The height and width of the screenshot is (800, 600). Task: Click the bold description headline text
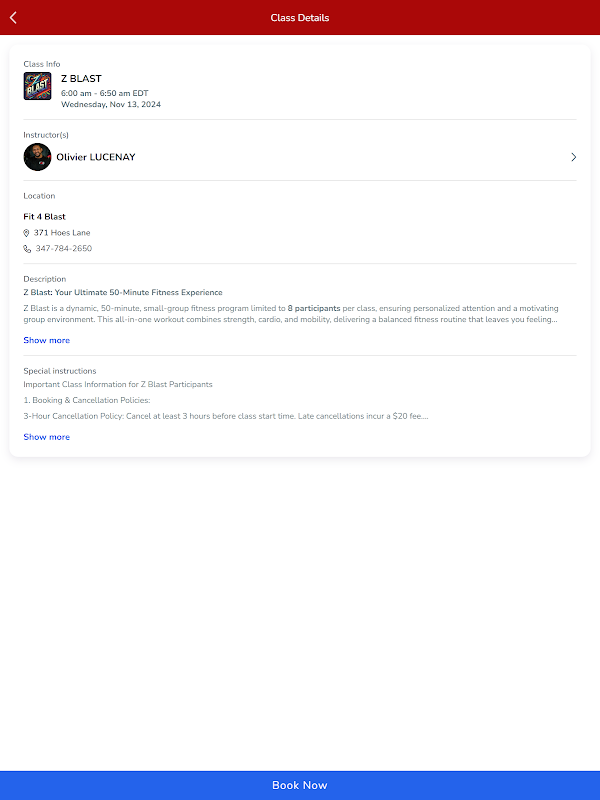[x=123, y=292]
